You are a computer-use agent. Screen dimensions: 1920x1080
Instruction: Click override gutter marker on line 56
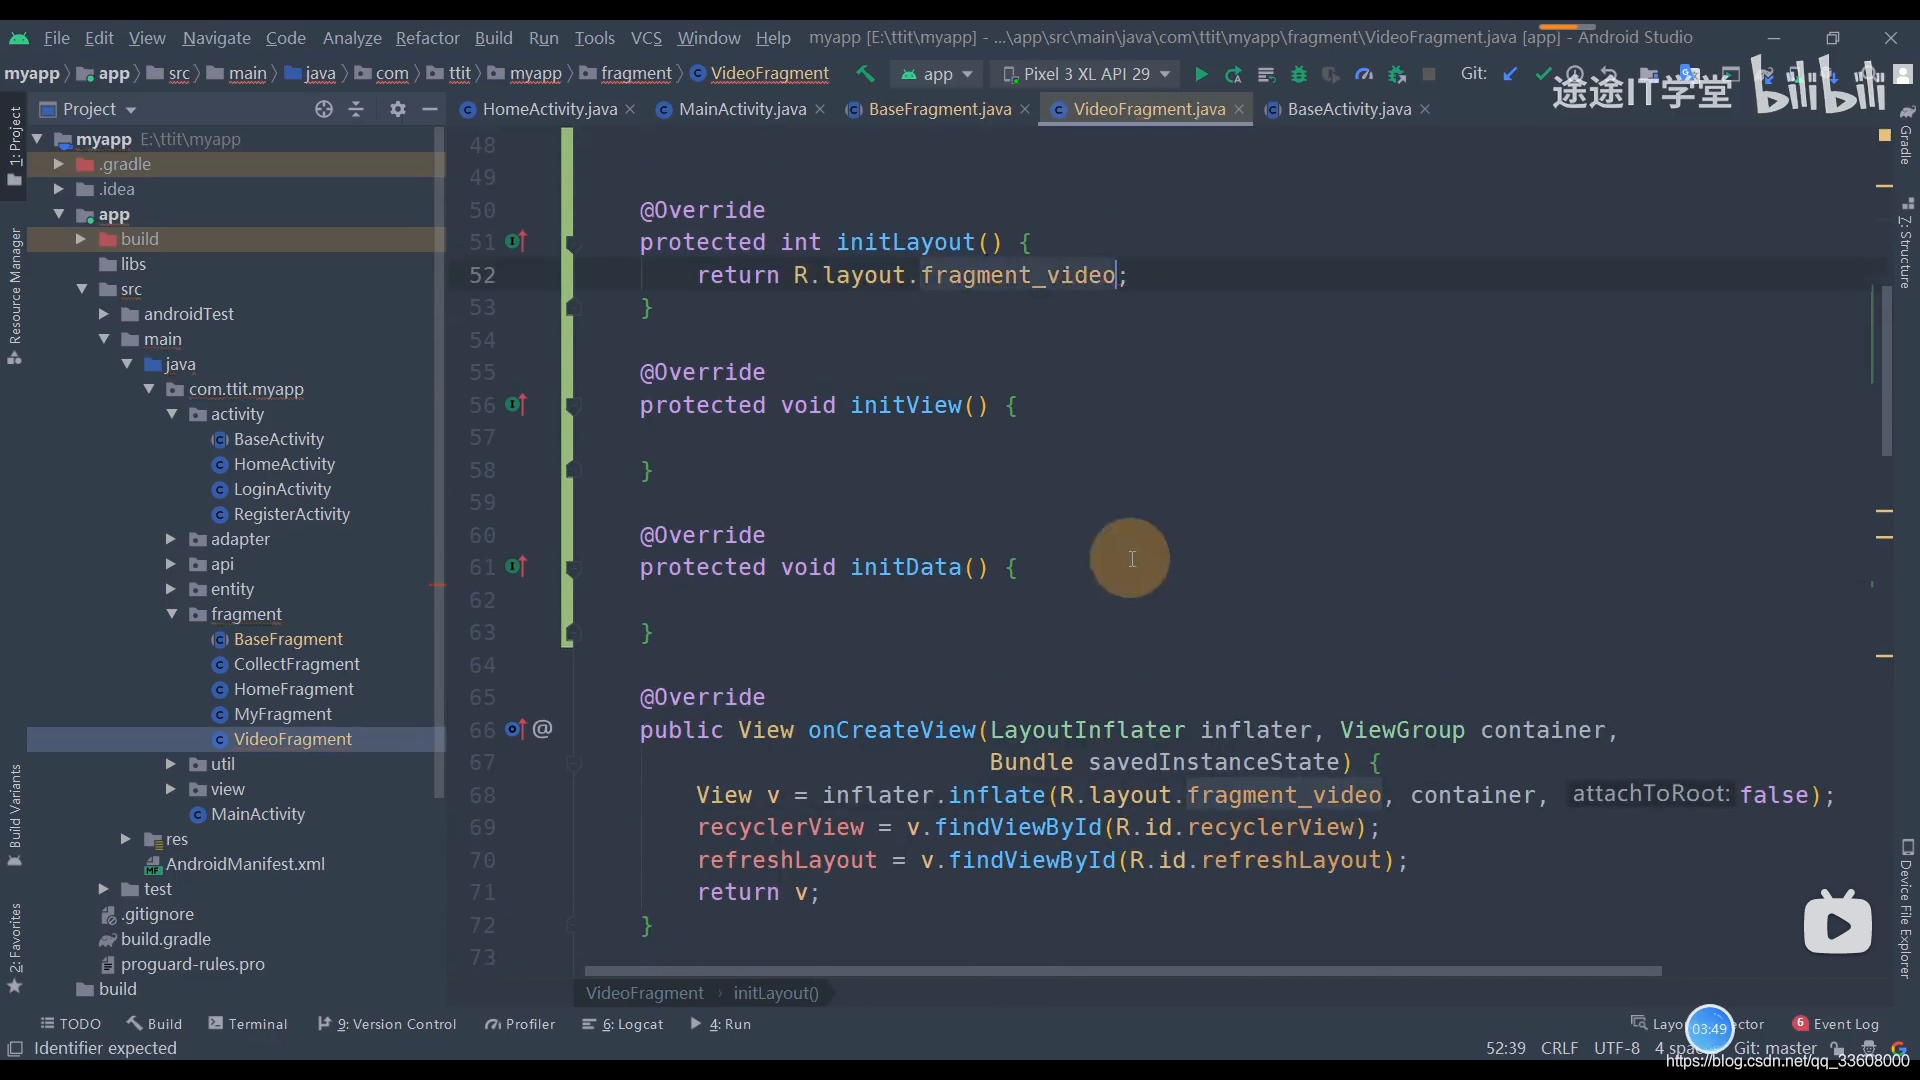pyautogui.click(x=515, y=404)
